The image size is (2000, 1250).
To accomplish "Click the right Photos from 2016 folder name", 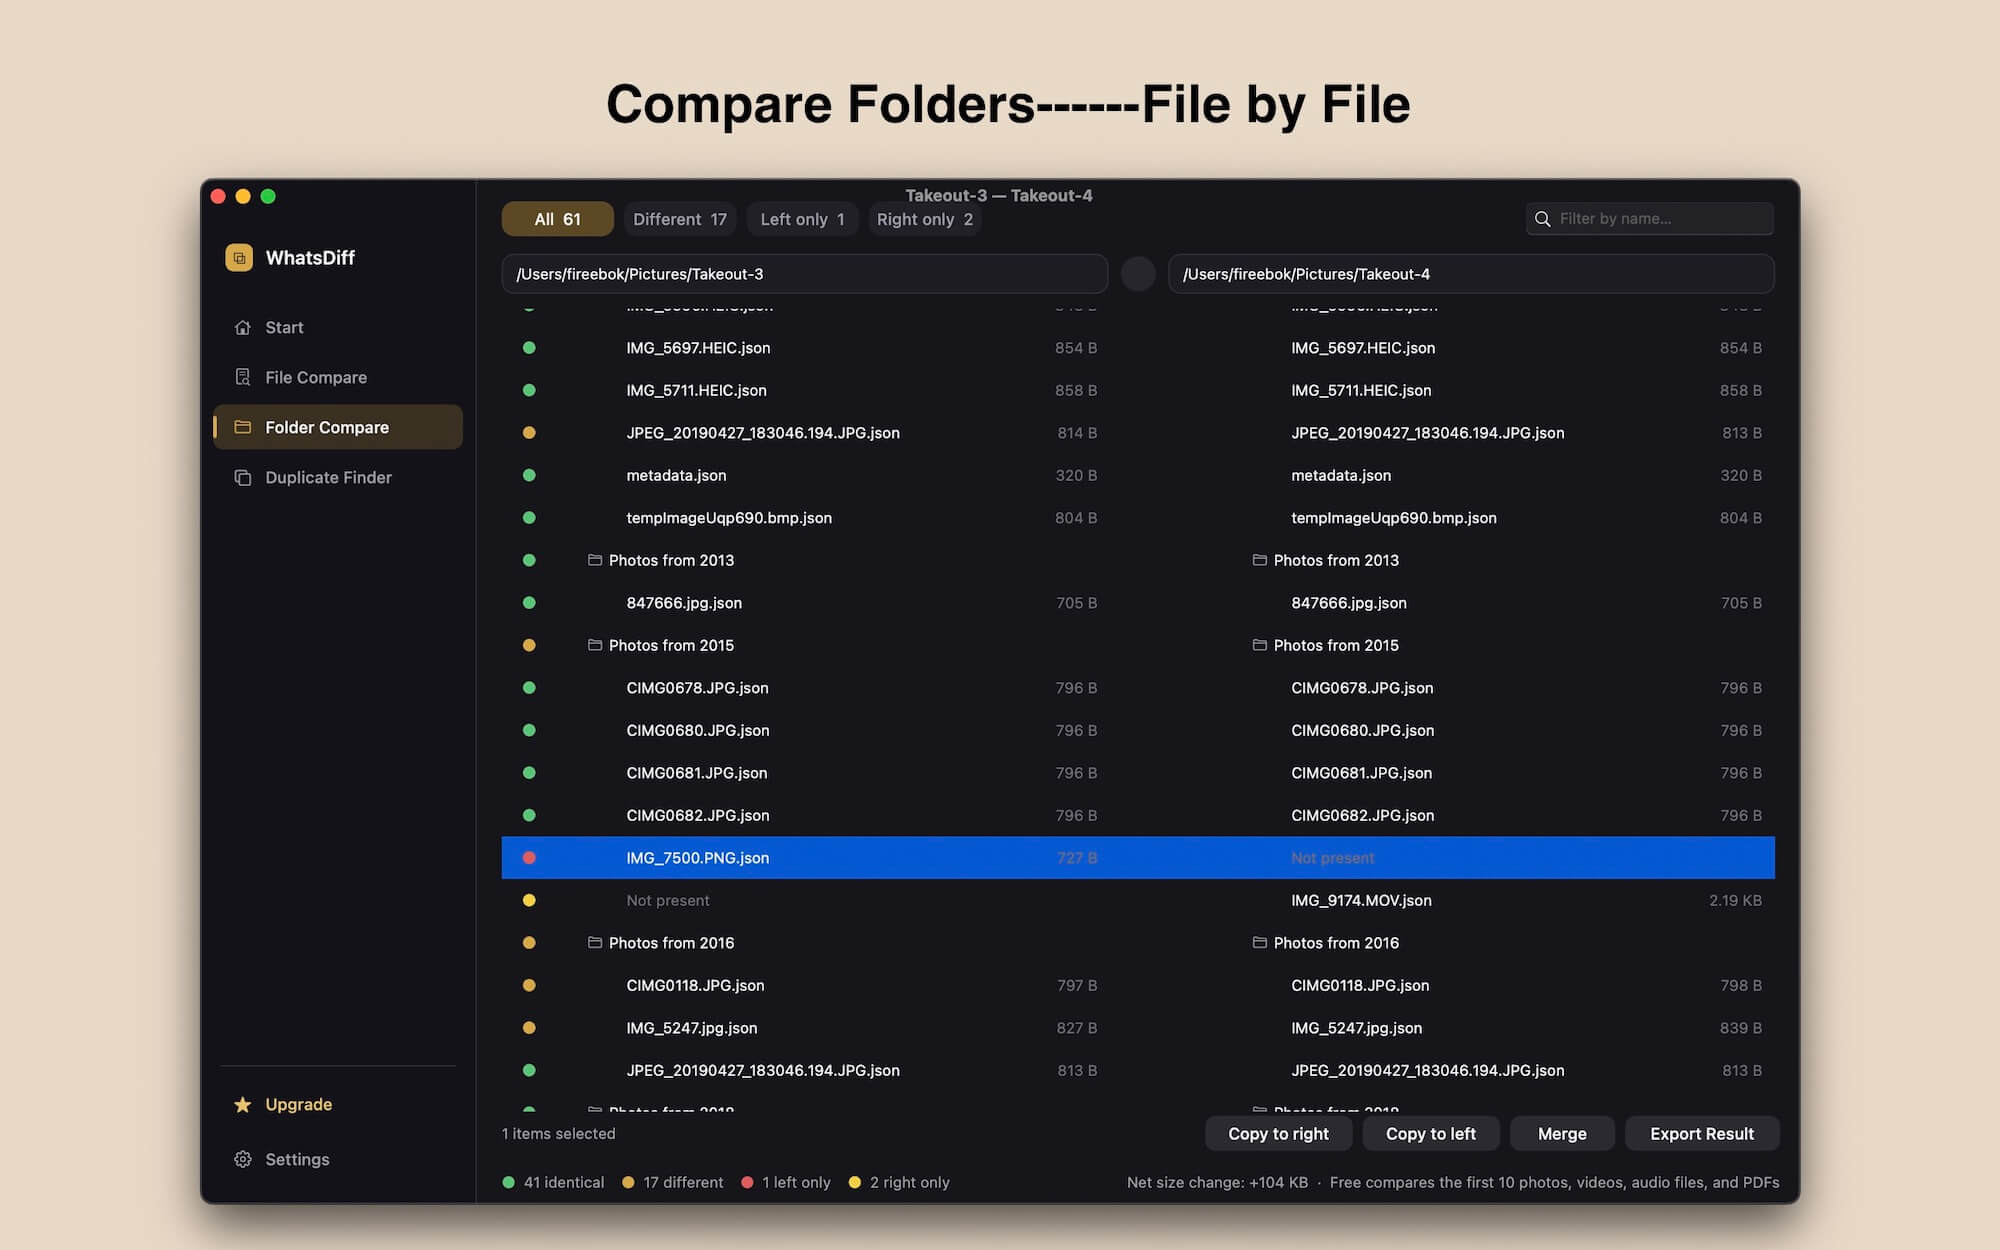I will (1336, 942).
